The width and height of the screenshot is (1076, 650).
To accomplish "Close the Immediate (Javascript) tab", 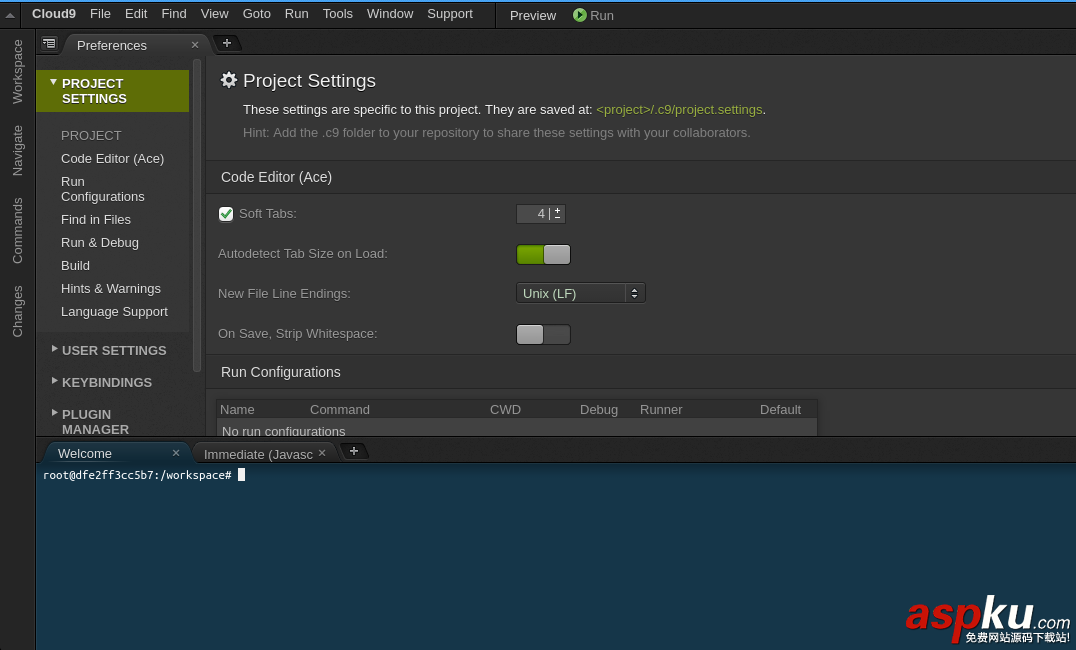I will (322, 453).
